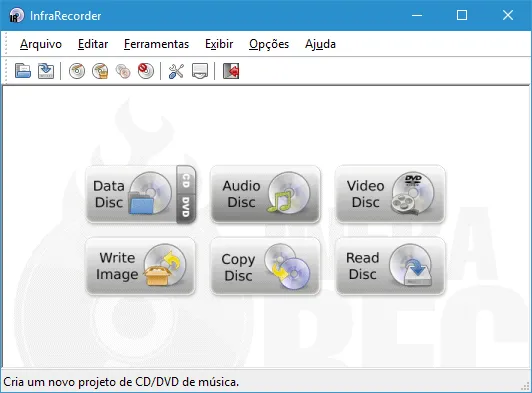532x393 pixels.
Task: Click the Burn compilation disc toolbar icon
Action: pos(77,71)
